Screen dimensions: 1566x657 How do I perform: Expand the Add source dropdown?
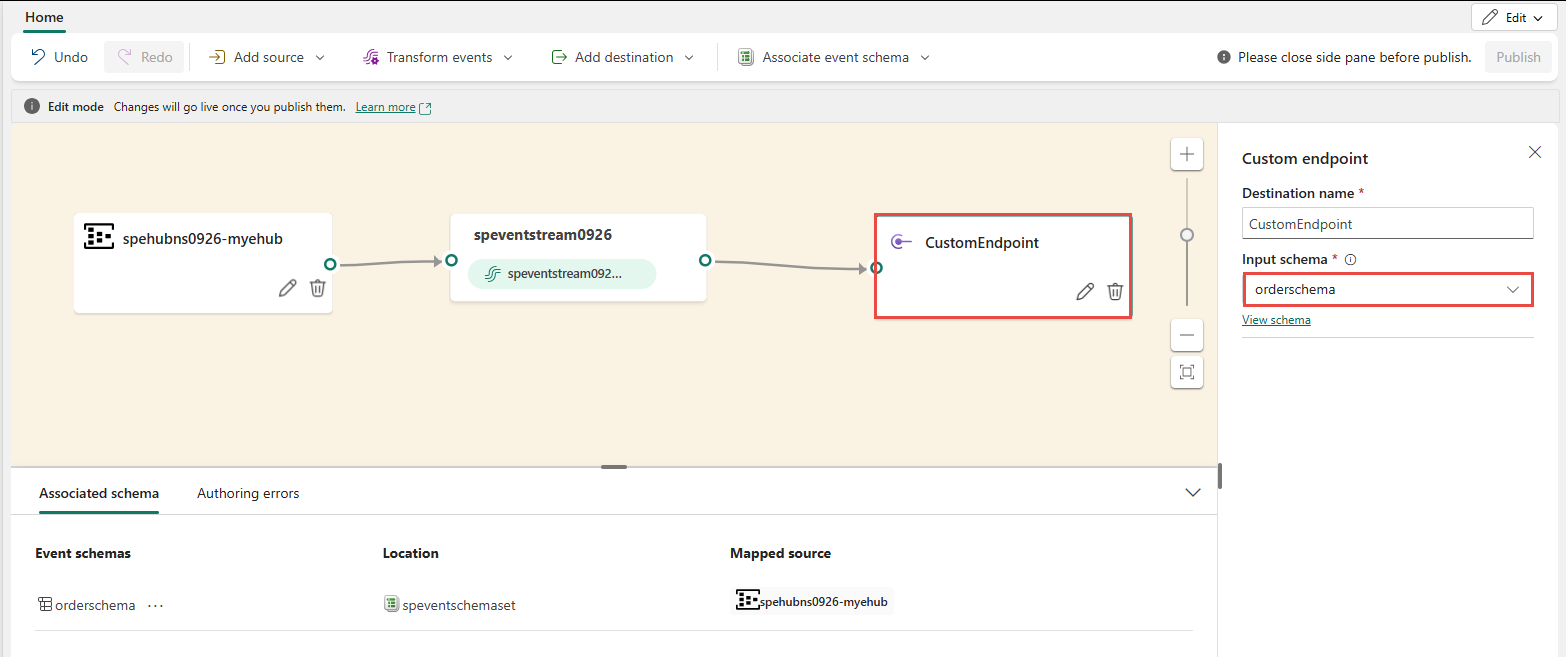[x=267, y=57]
